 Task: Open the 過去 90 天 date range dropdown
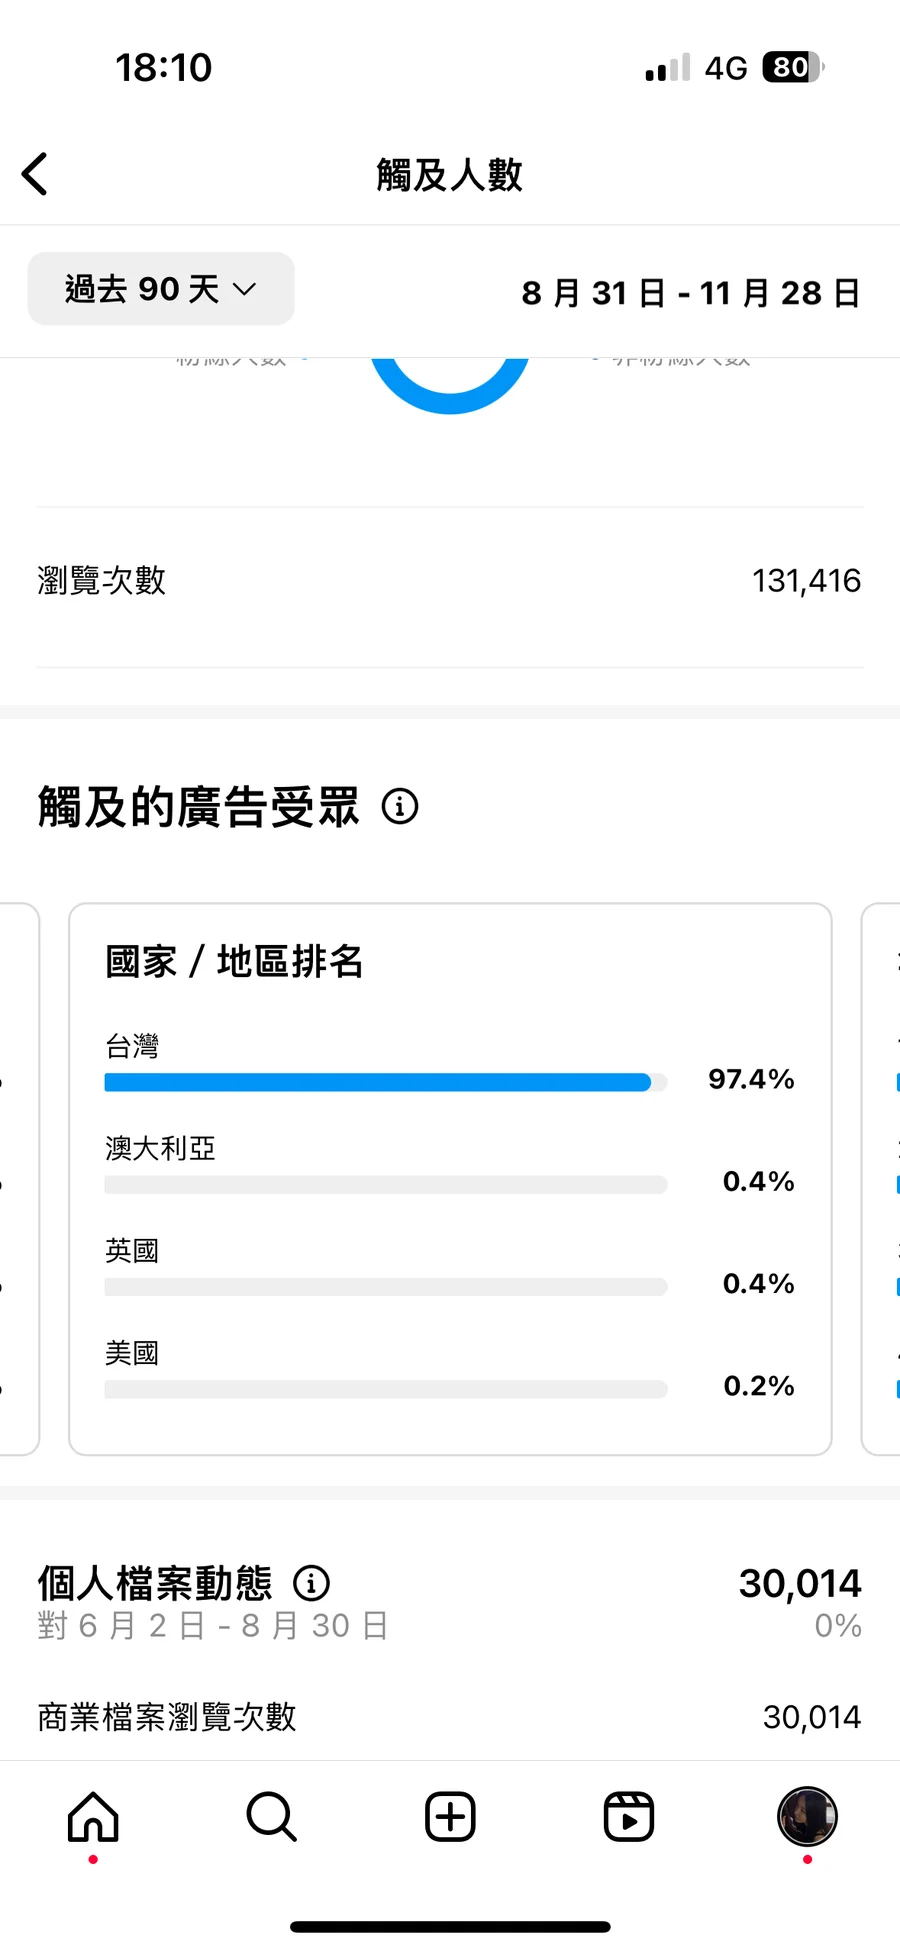coord(161,289)
